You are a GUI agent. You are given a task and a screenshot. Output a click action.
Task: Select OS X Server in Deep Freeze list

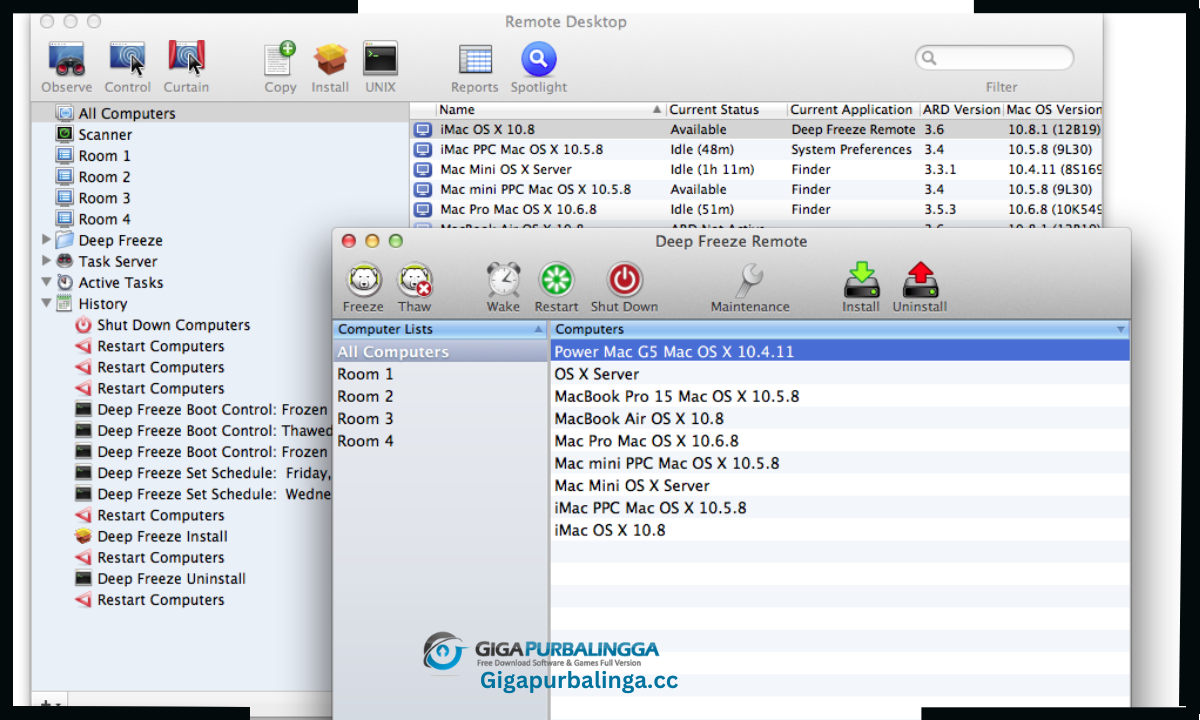click(840, 374)
